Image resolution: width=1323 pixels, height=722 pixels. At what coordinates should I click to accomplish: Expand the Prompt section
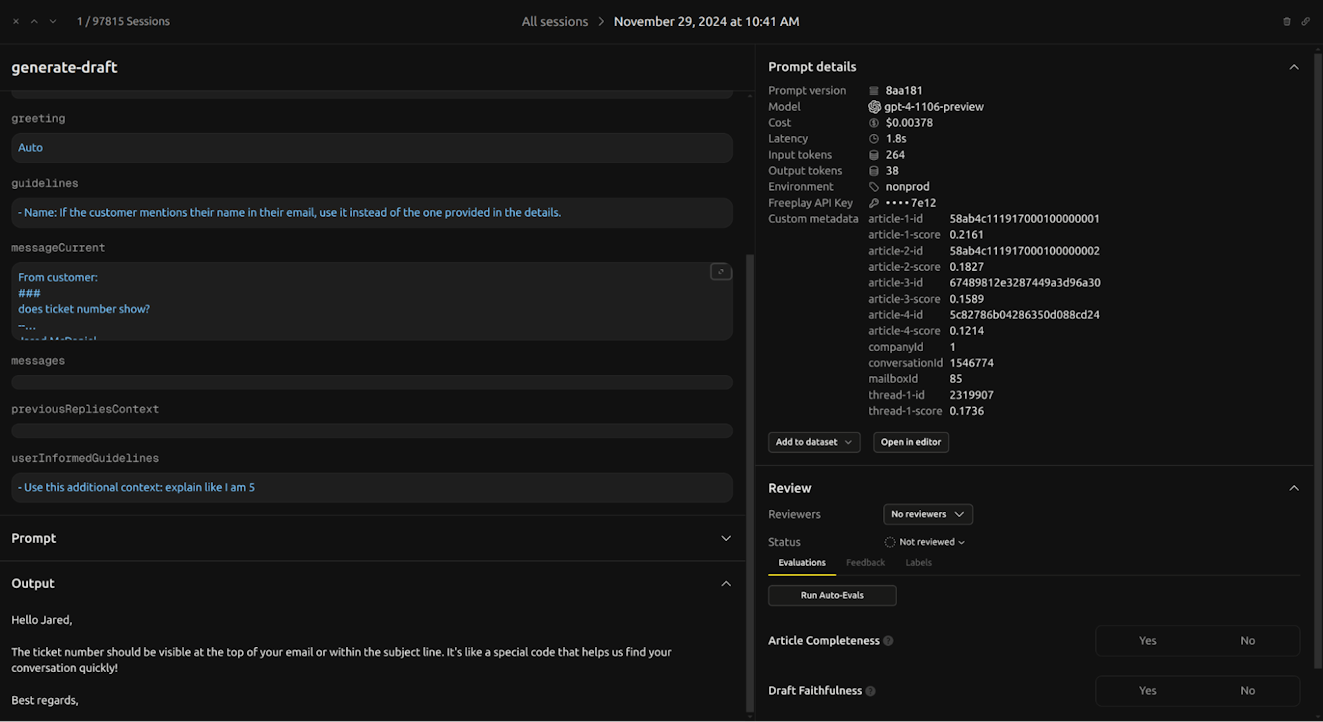coord(726,538)
